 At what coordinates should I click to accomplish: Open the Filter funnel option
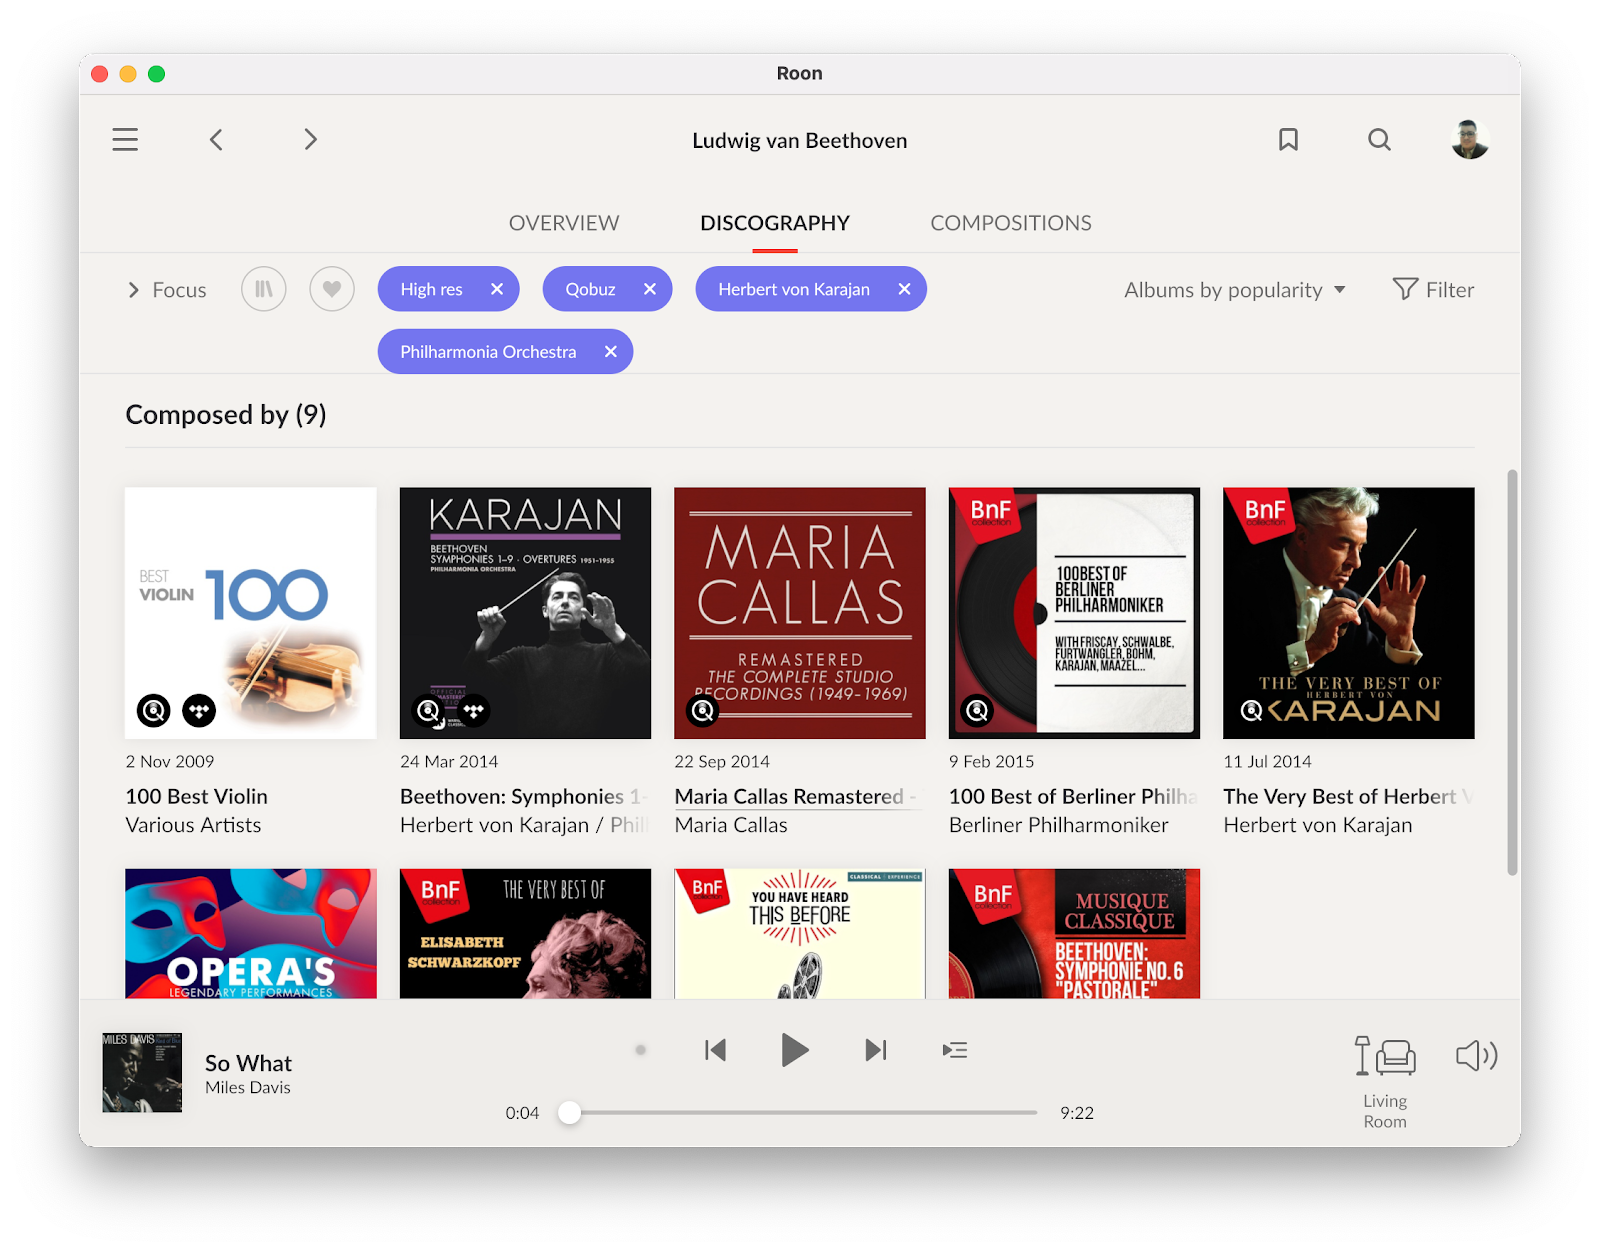coord(1434,290)
